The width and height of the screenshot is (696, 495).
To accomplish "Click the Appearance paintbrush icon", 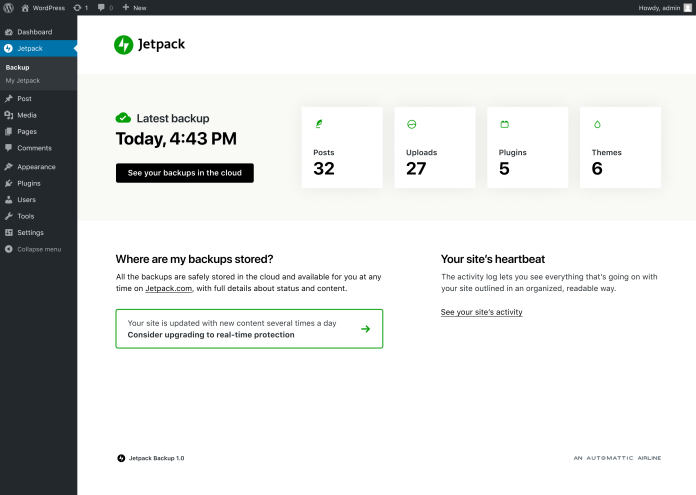I will coord(8,166).
